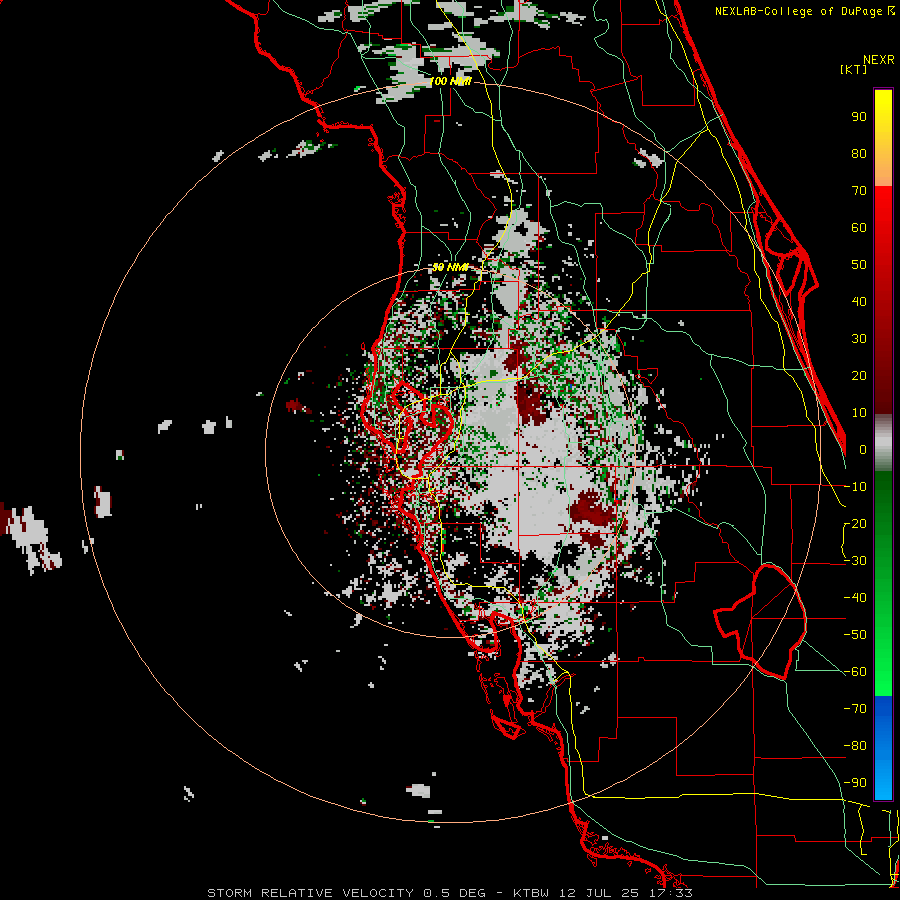Screen dimensions: 900x900
Task: Select the positive 30 scale label
Action: tap(859, 339)
